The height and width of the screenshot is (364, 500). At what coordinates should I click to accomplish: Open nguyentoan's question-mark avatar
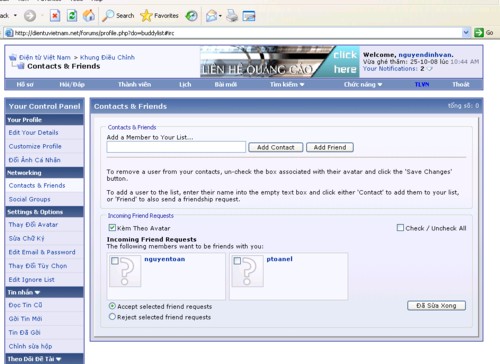(x=125, y=271)
